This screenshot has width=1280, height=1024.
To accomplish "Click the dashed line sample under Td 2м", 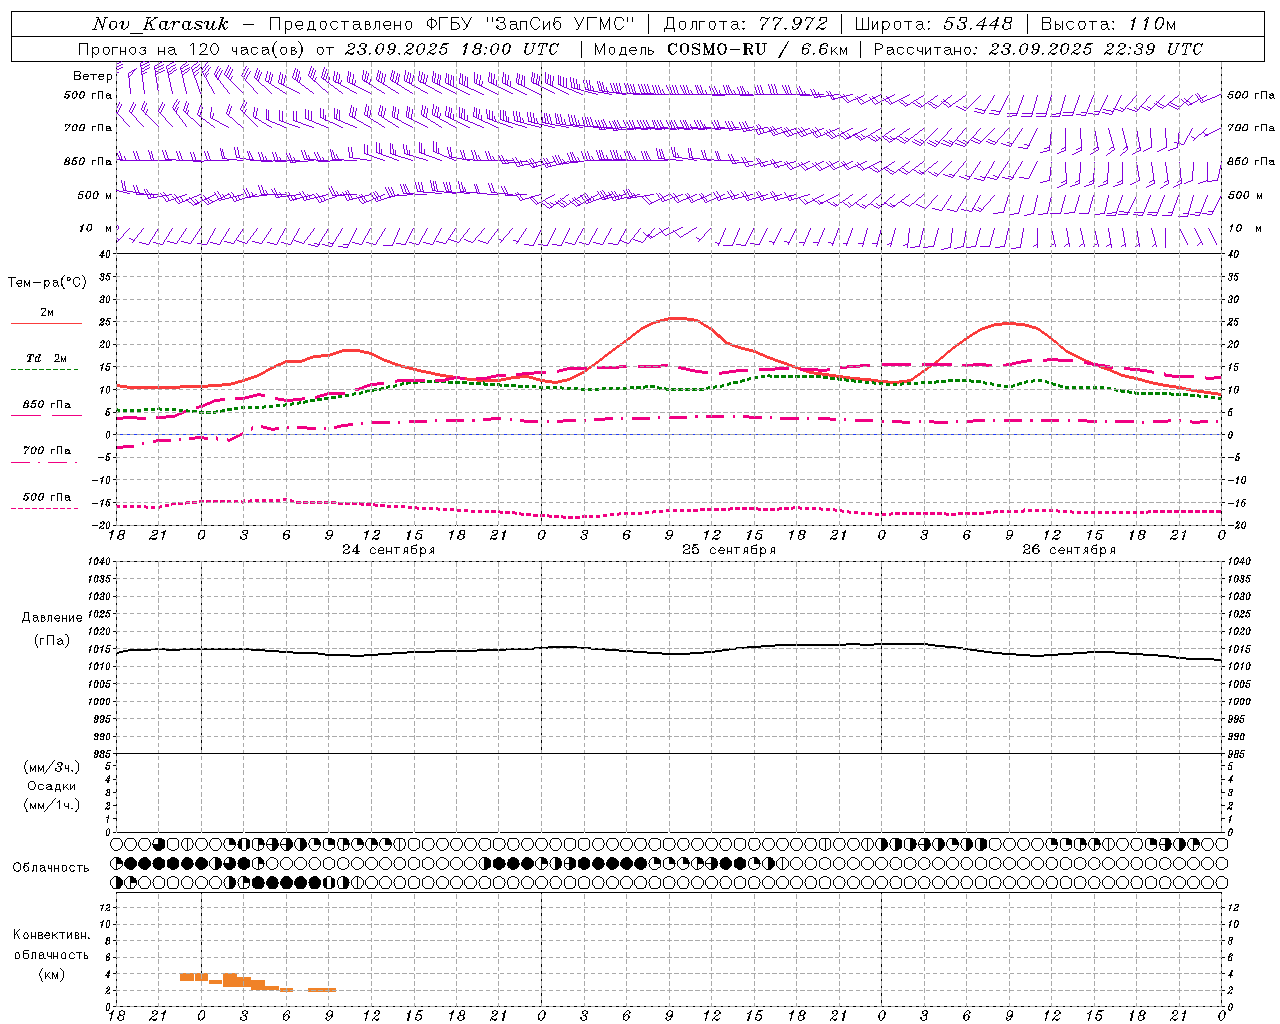I will coord(46,369).
